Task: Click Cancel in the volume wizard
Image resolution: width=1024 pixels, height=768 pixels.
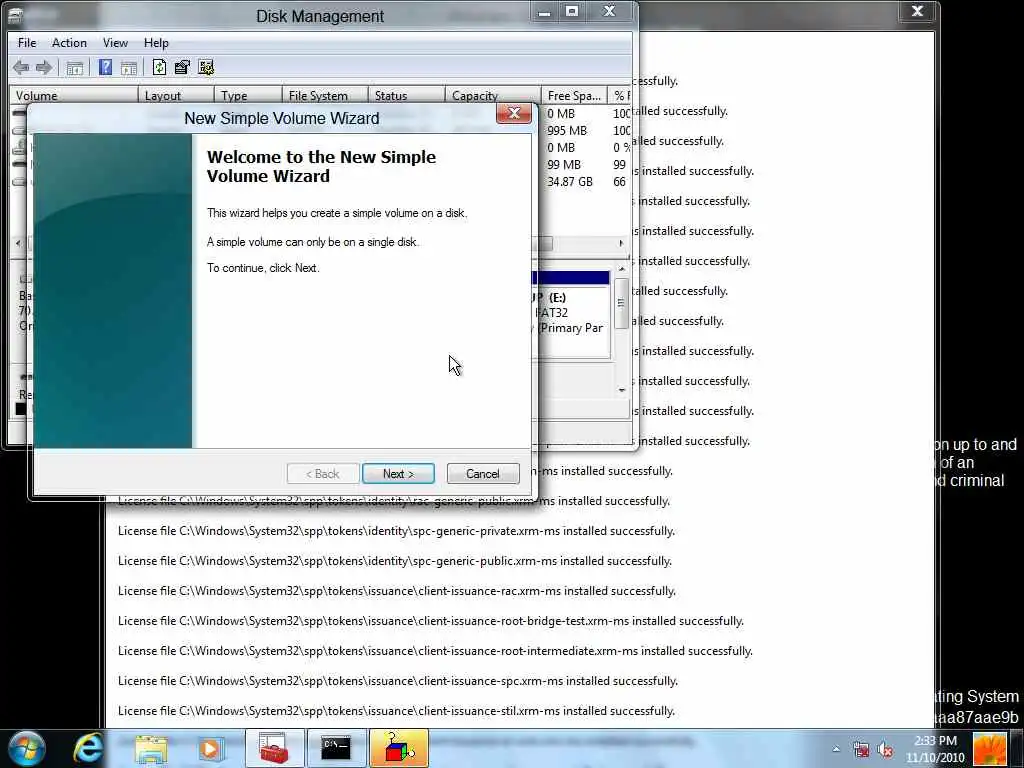Action: [x=483, y=473]
